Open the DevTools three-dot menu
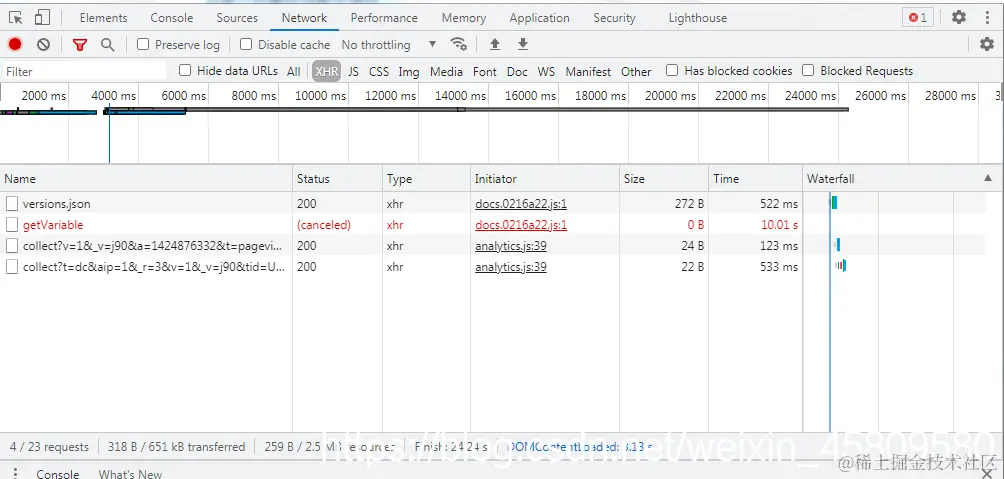This screenshot has height=479, width=1004. [987, 17]
